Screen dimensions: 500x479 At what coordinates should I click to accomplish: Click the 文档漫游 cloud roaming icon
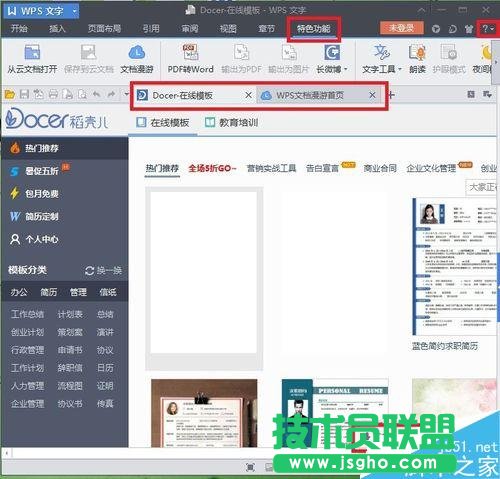tap(137, 52)
